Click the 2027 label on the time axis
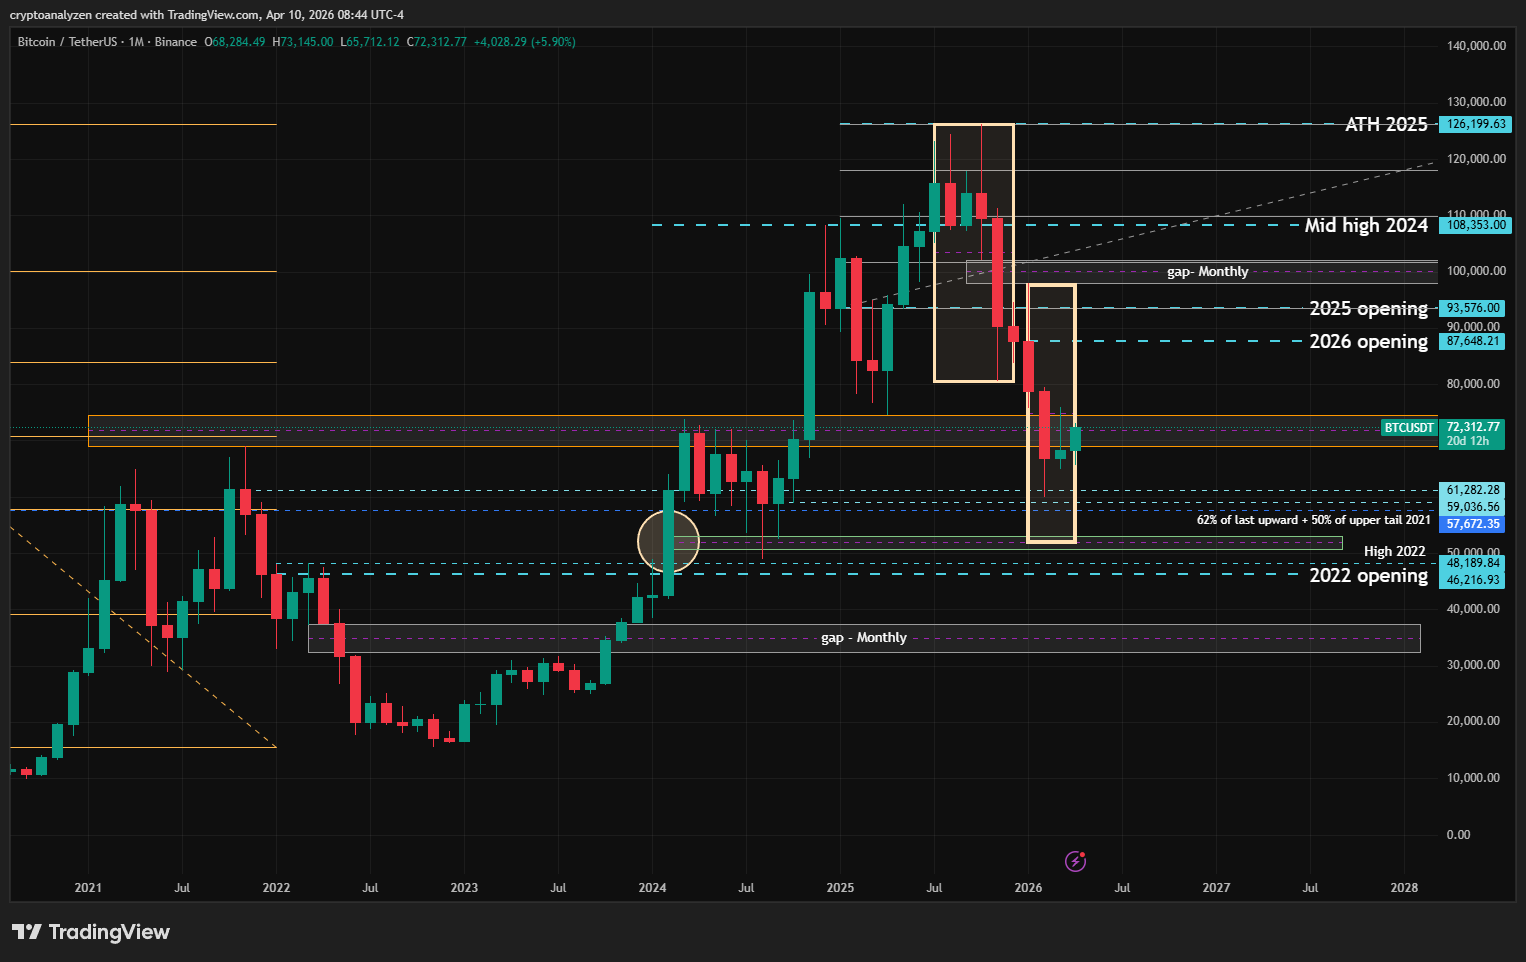 pyautogui.click(x=1216, y=887)
